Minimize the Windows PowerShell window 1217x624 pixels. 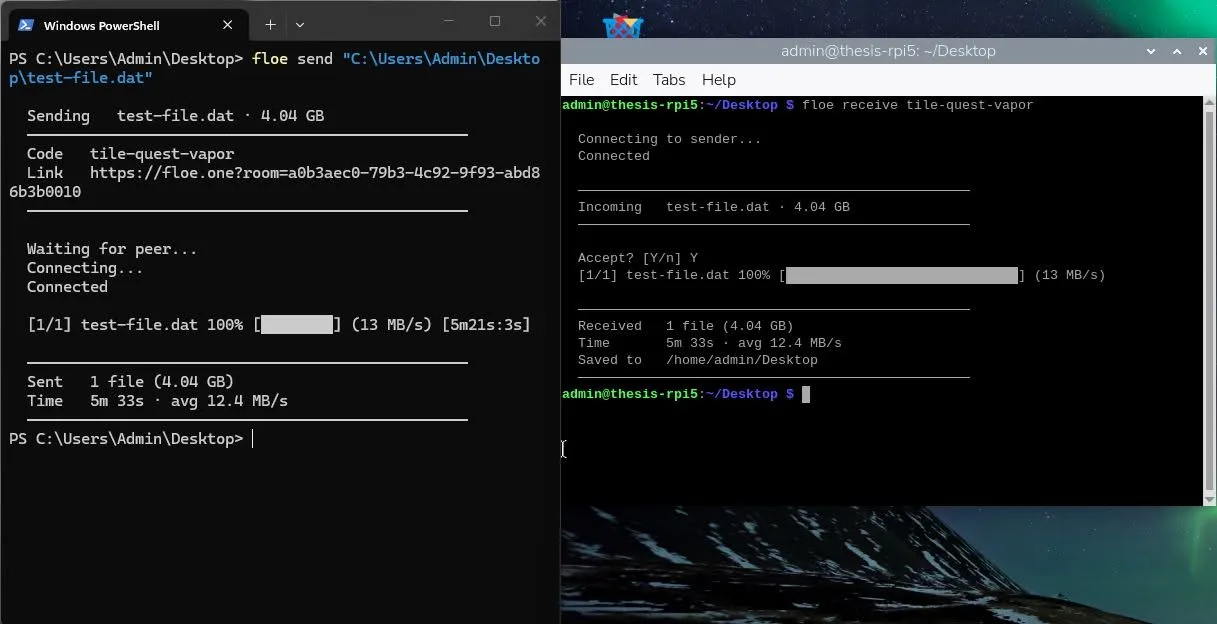tap(448, 21)
